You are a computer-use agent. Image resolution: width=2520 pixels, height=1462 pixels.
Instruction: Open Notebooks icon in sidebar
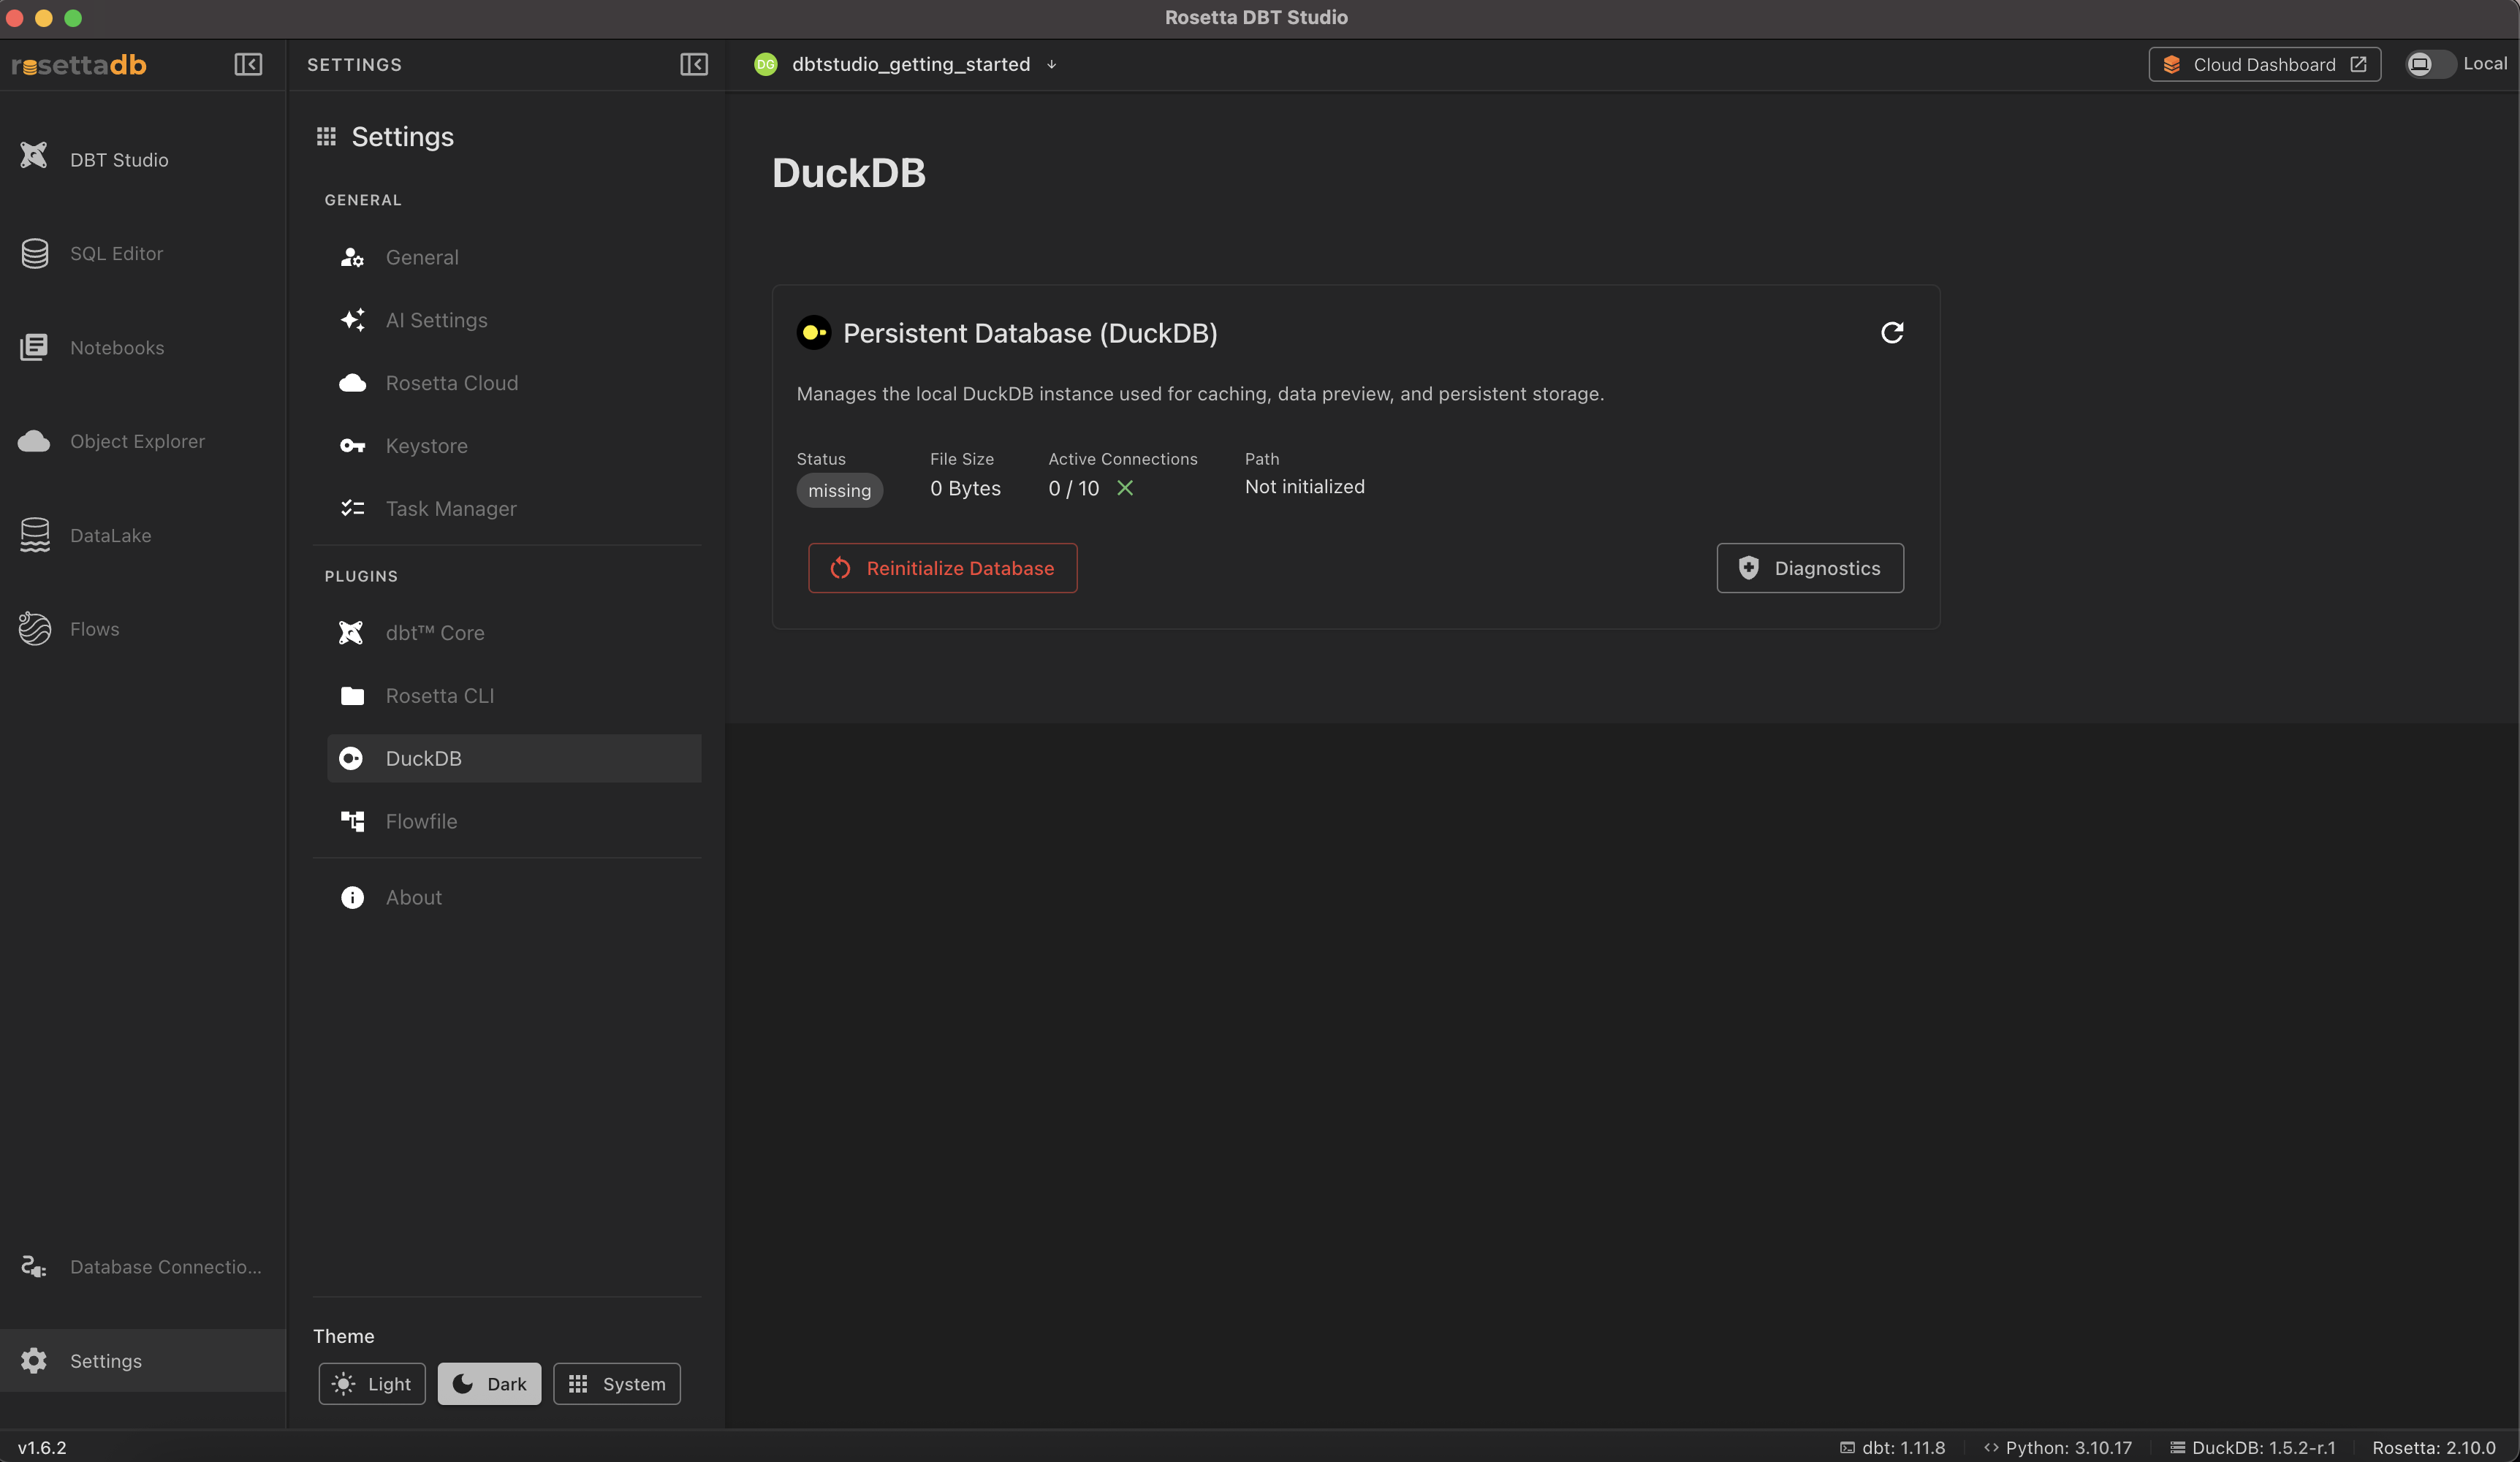click(x=35, y=347)
